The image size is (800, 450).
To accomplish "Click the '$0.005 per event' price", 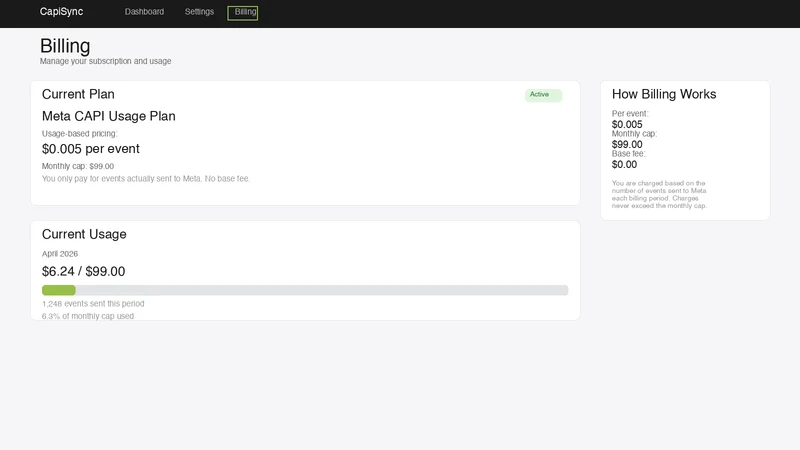I will pos(91,149).
